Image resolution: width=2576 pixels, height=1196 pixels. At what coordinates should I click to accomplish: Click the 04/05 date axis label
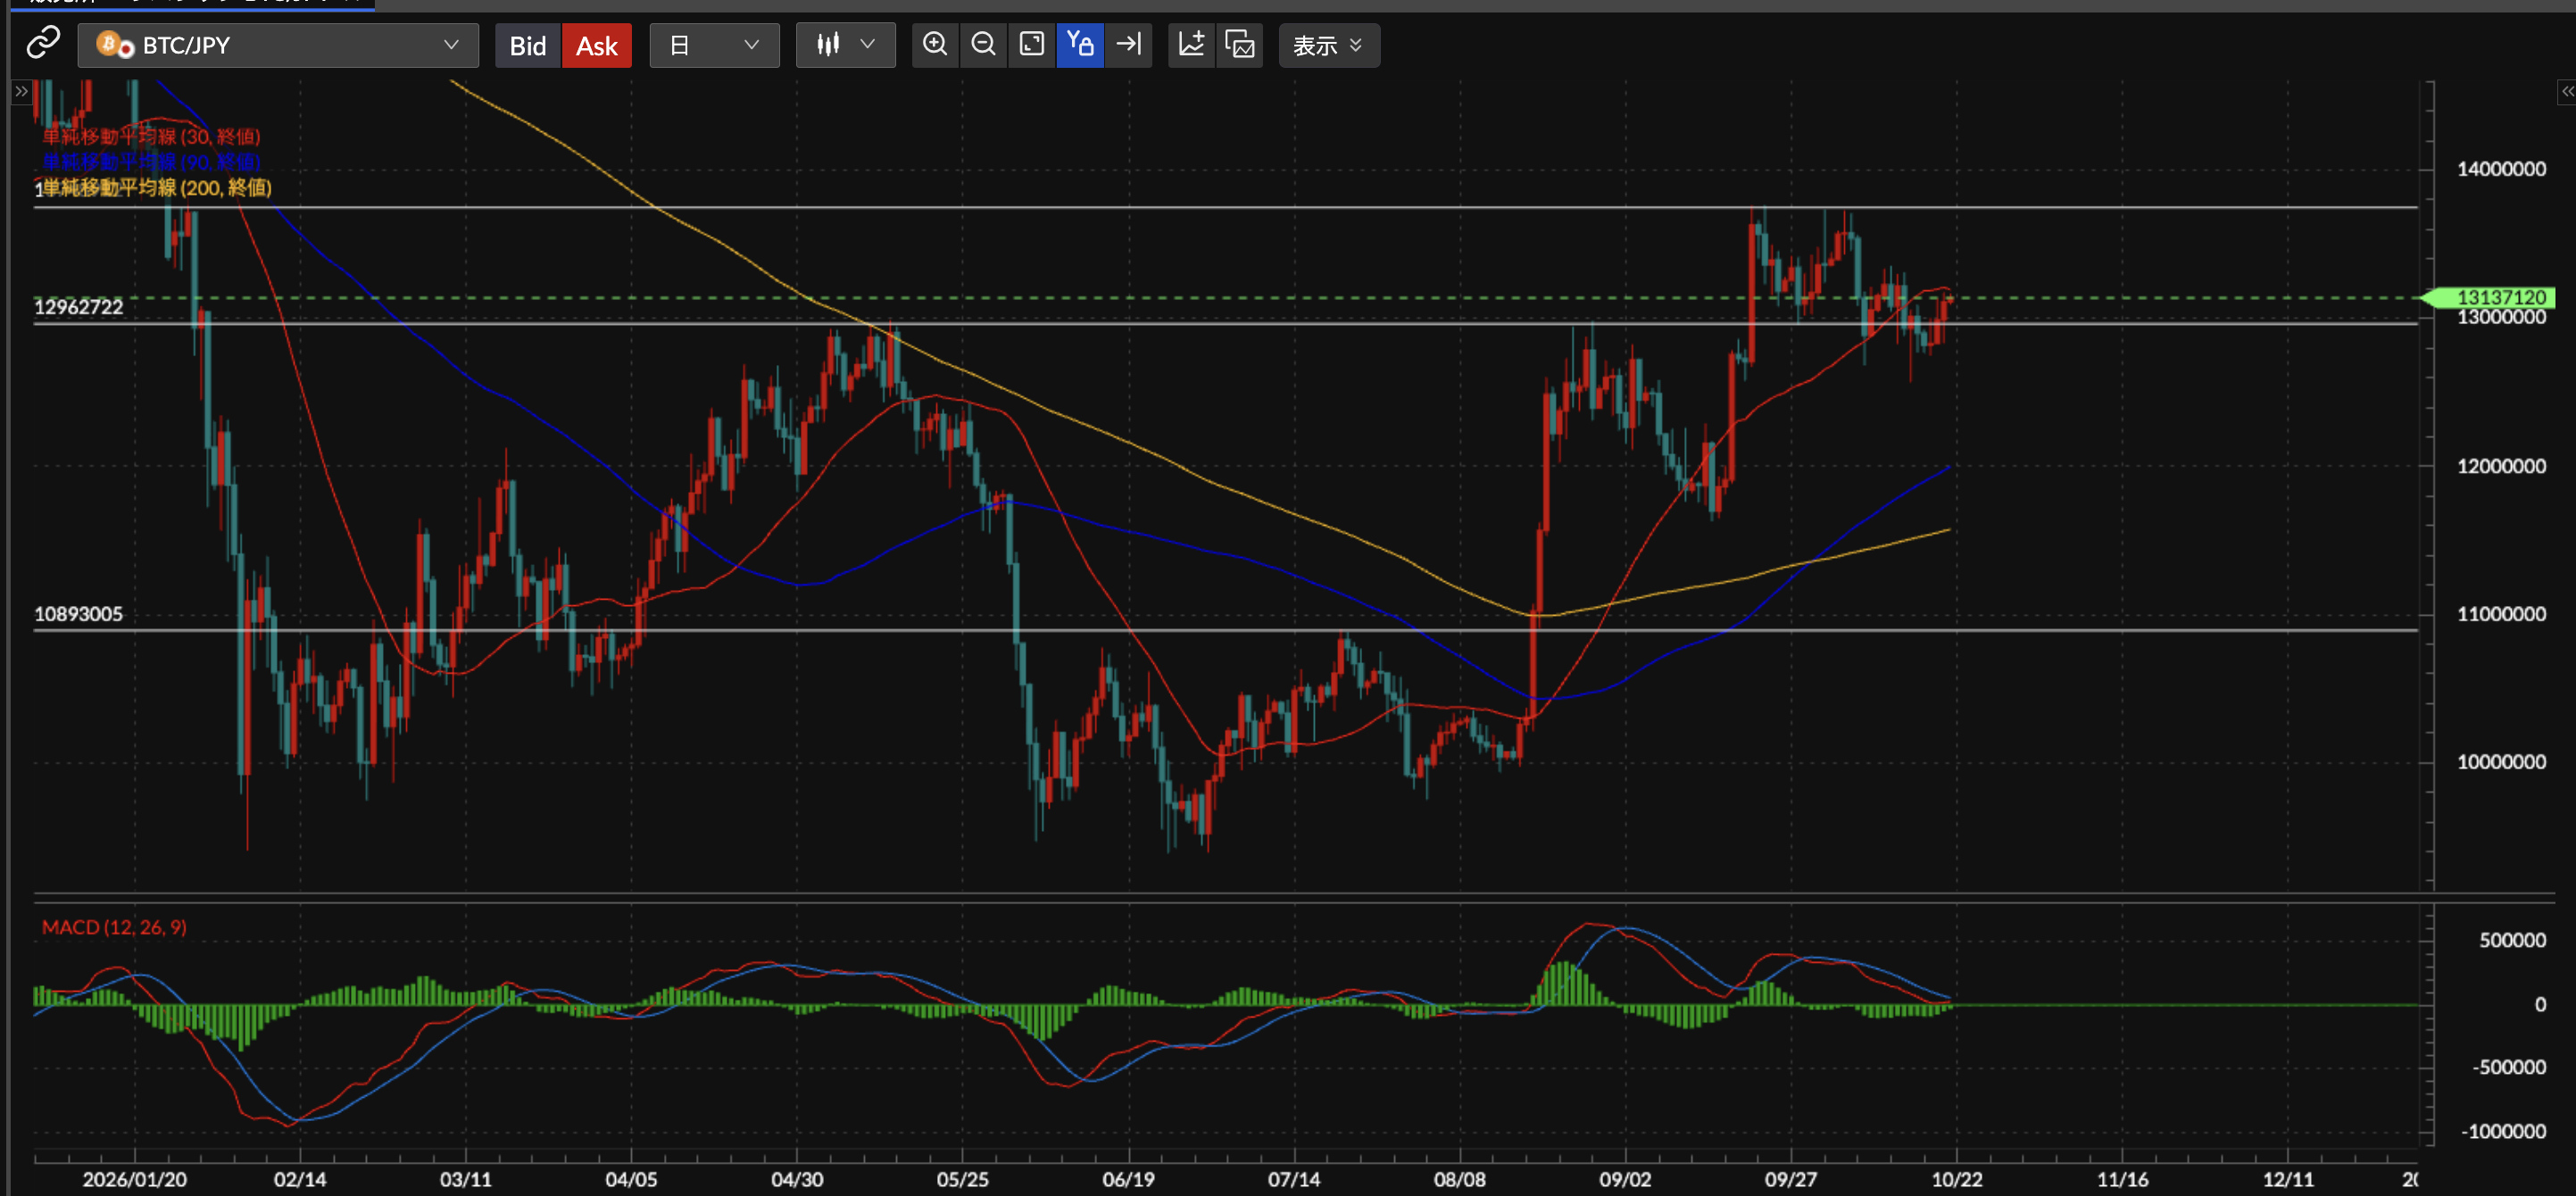point(632,1179)
